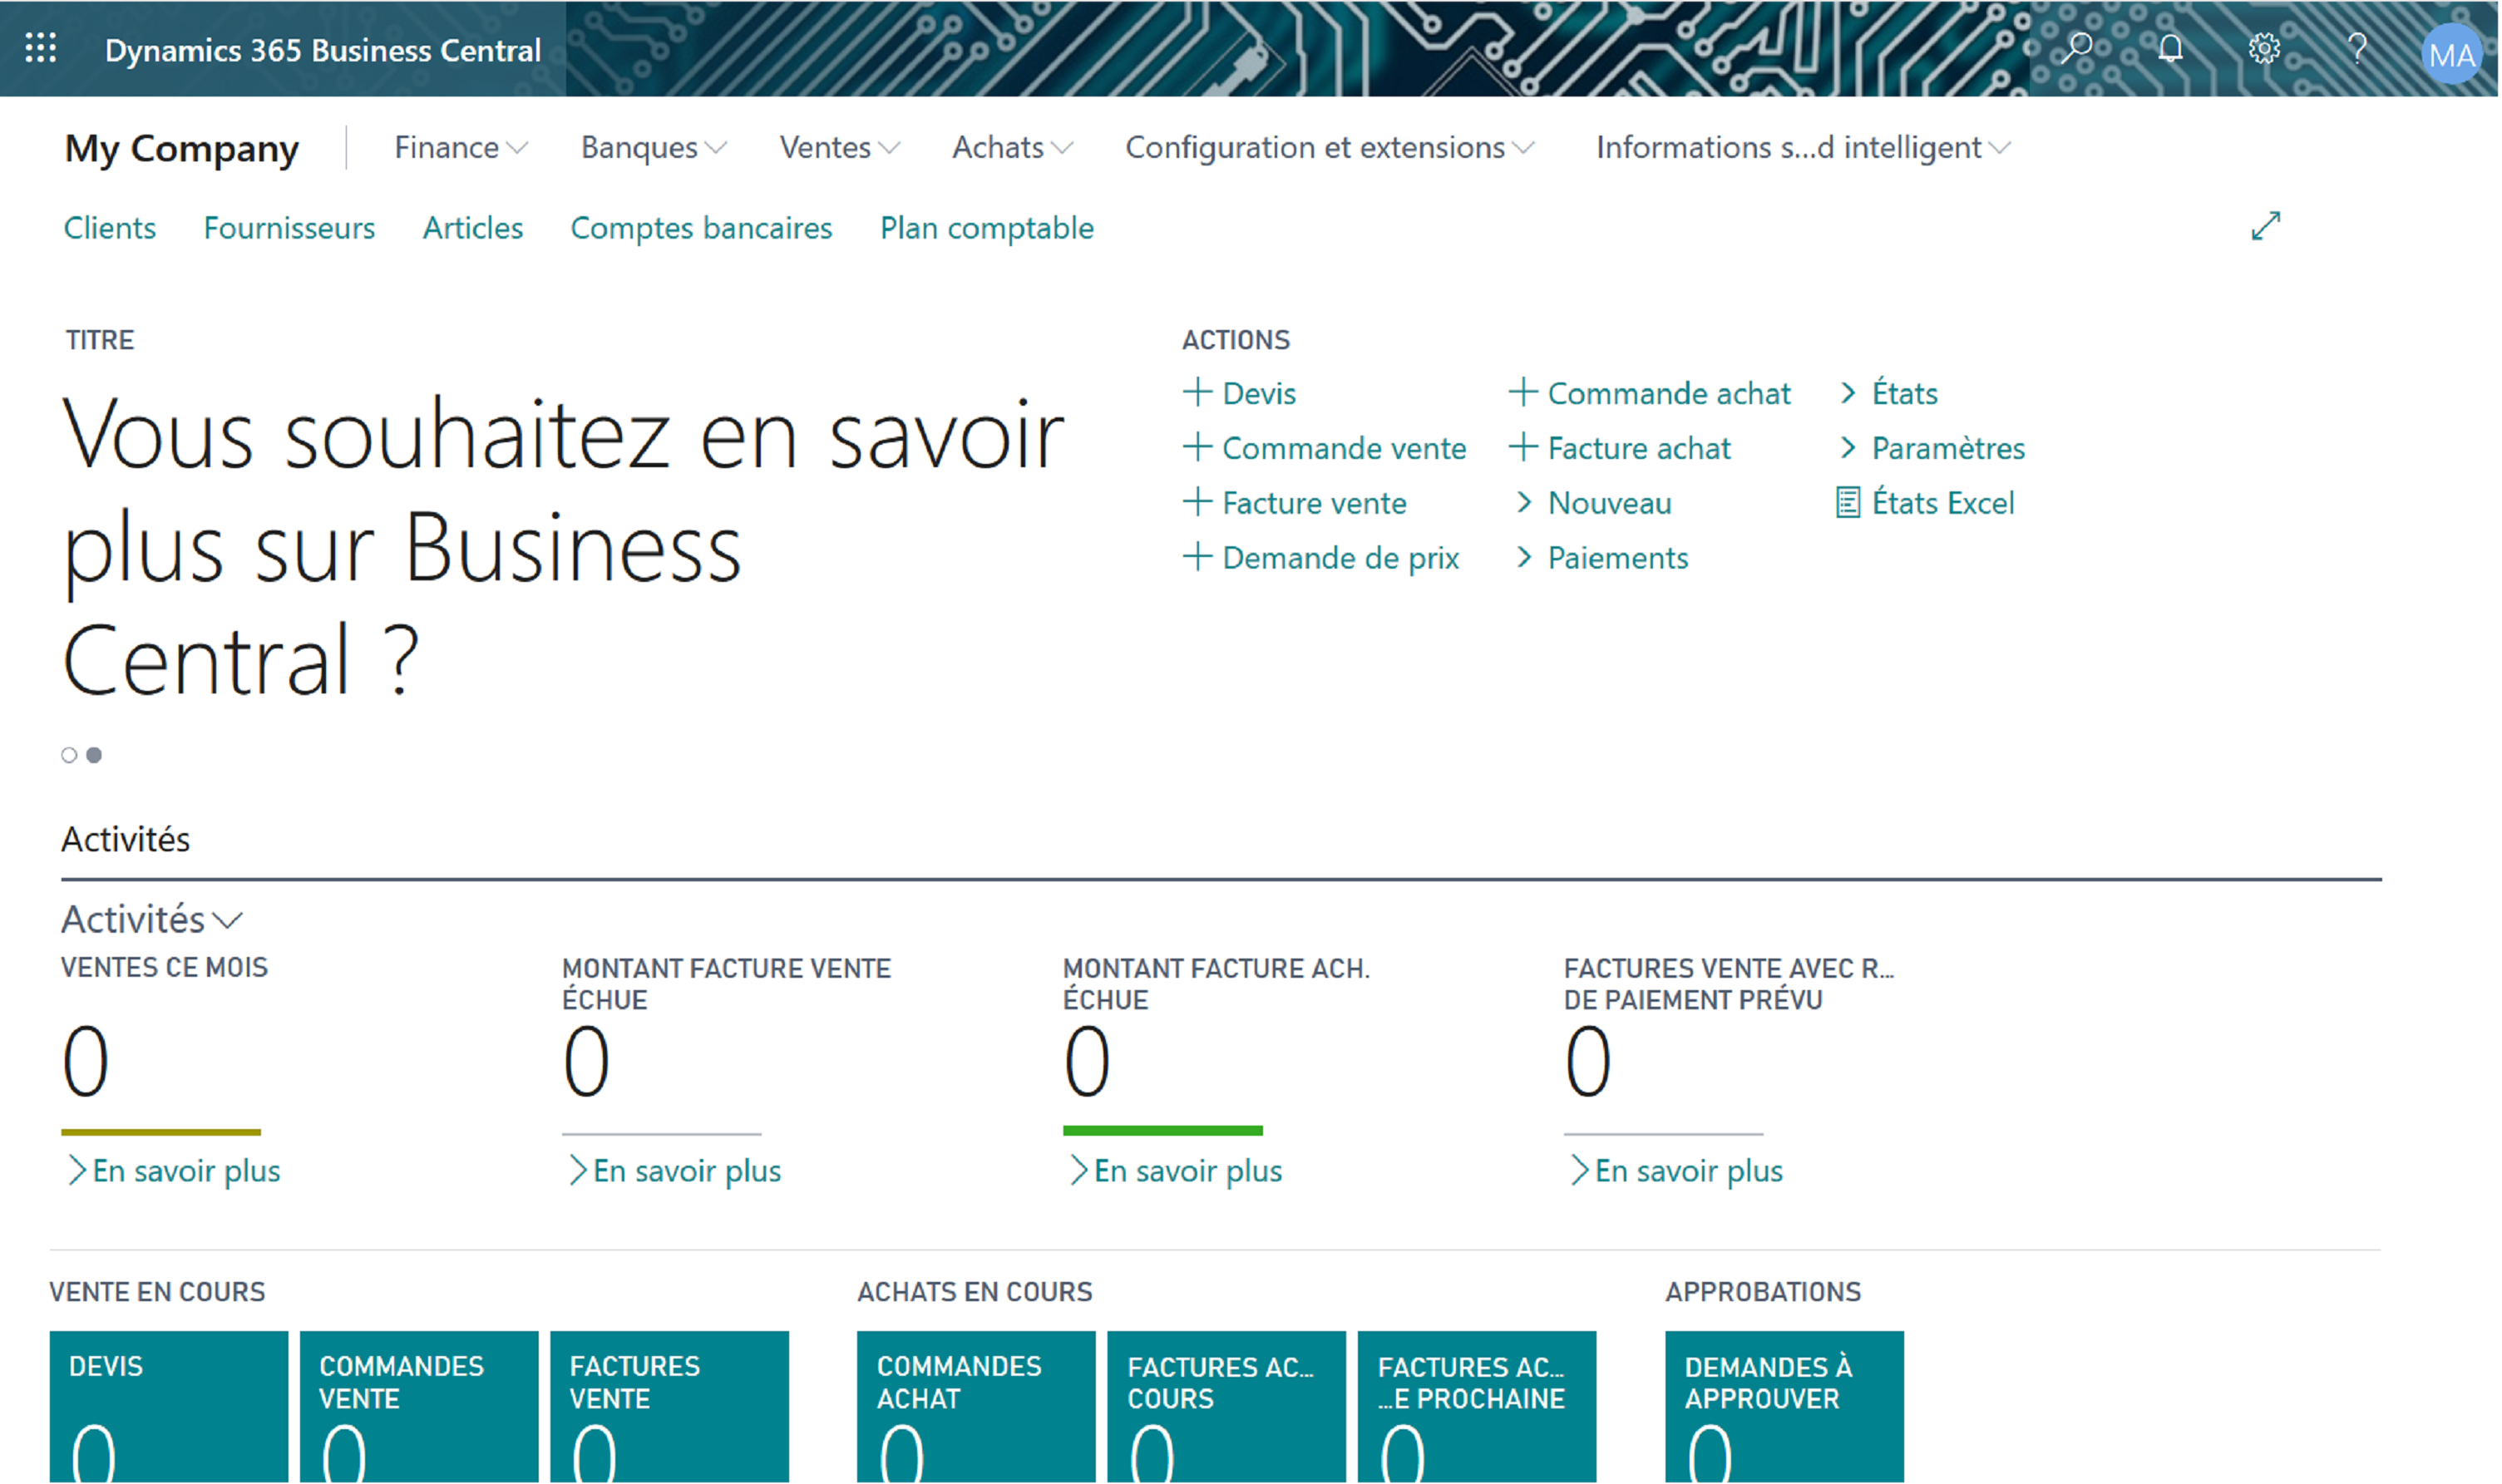Viewport: 2502px width, 1484px height.
Task: Open the Commandes vente cue tile
Action: coord(419,1406)
